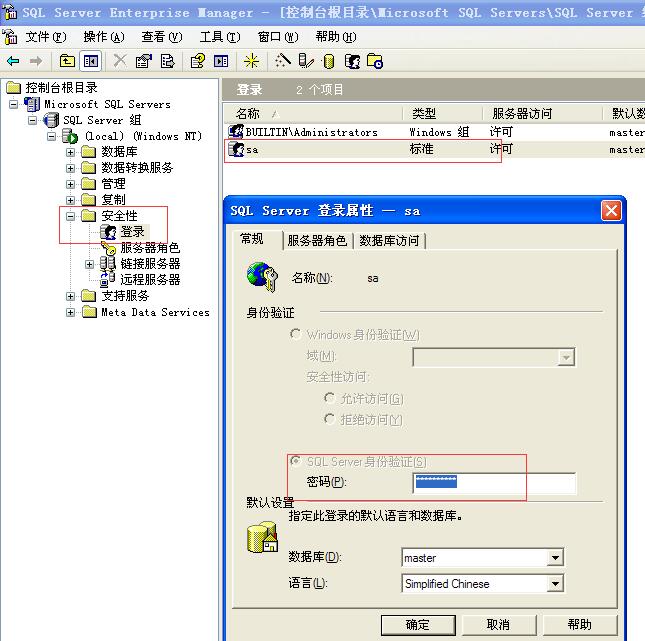Click the 确定 button
The width and height of the screenshot is (645, 641).
point(418,625)
